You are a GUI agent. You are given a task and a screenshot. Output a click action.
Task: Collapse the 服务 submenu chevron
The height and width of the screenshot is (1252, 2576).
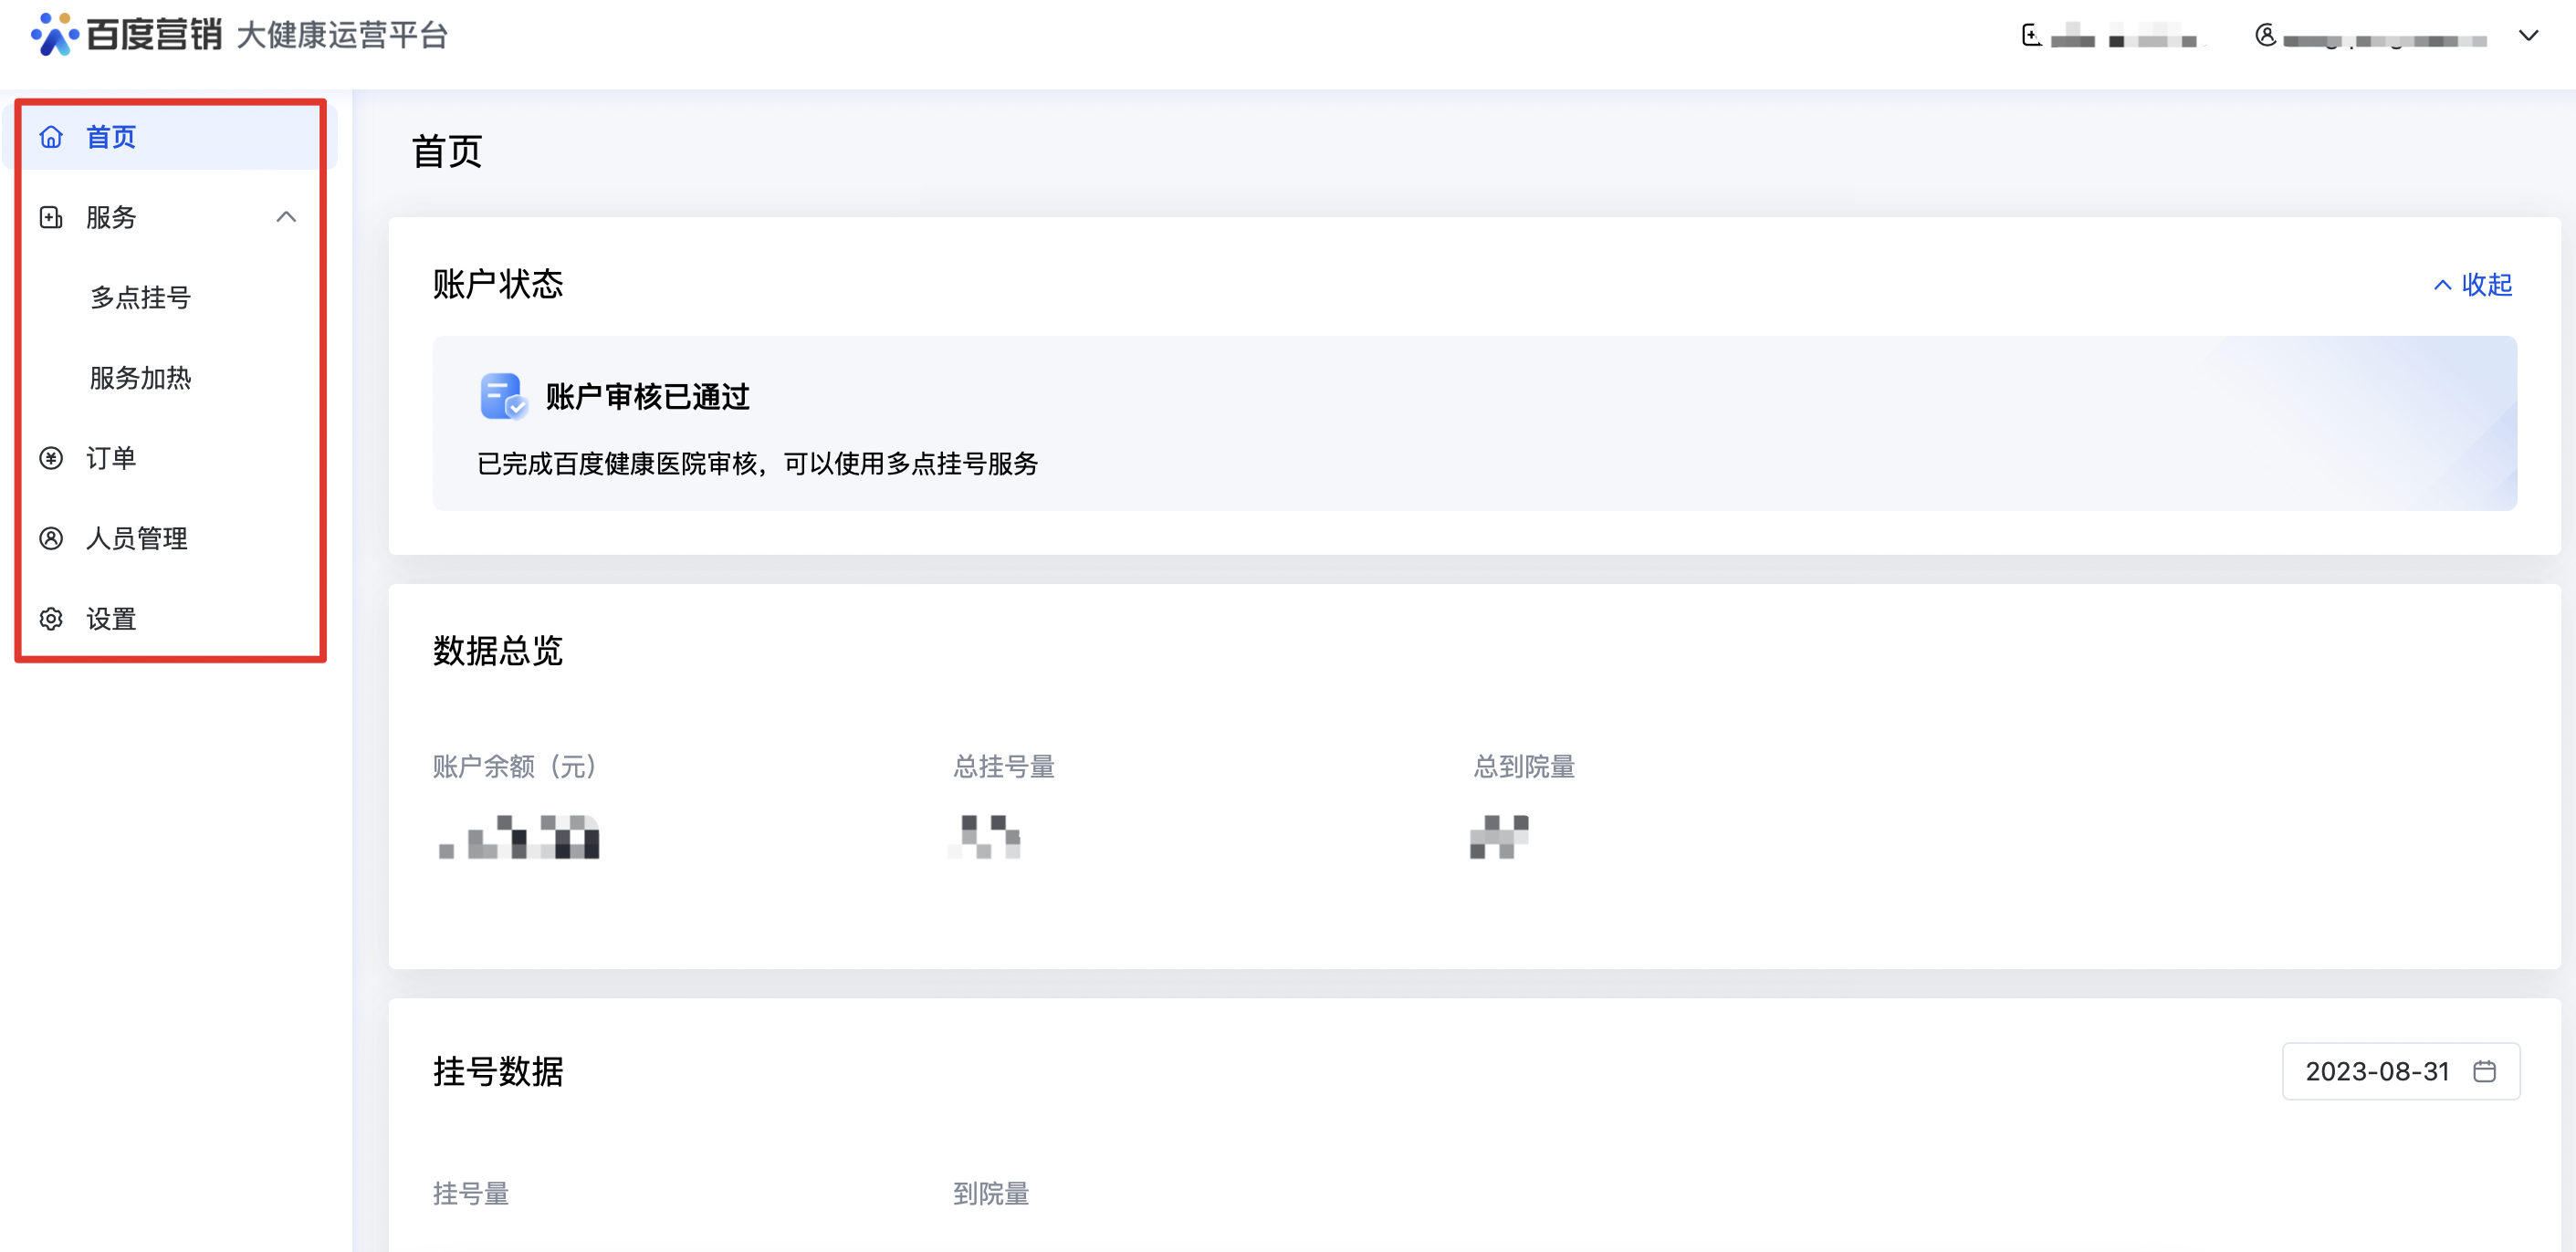(x=286, y=217)
